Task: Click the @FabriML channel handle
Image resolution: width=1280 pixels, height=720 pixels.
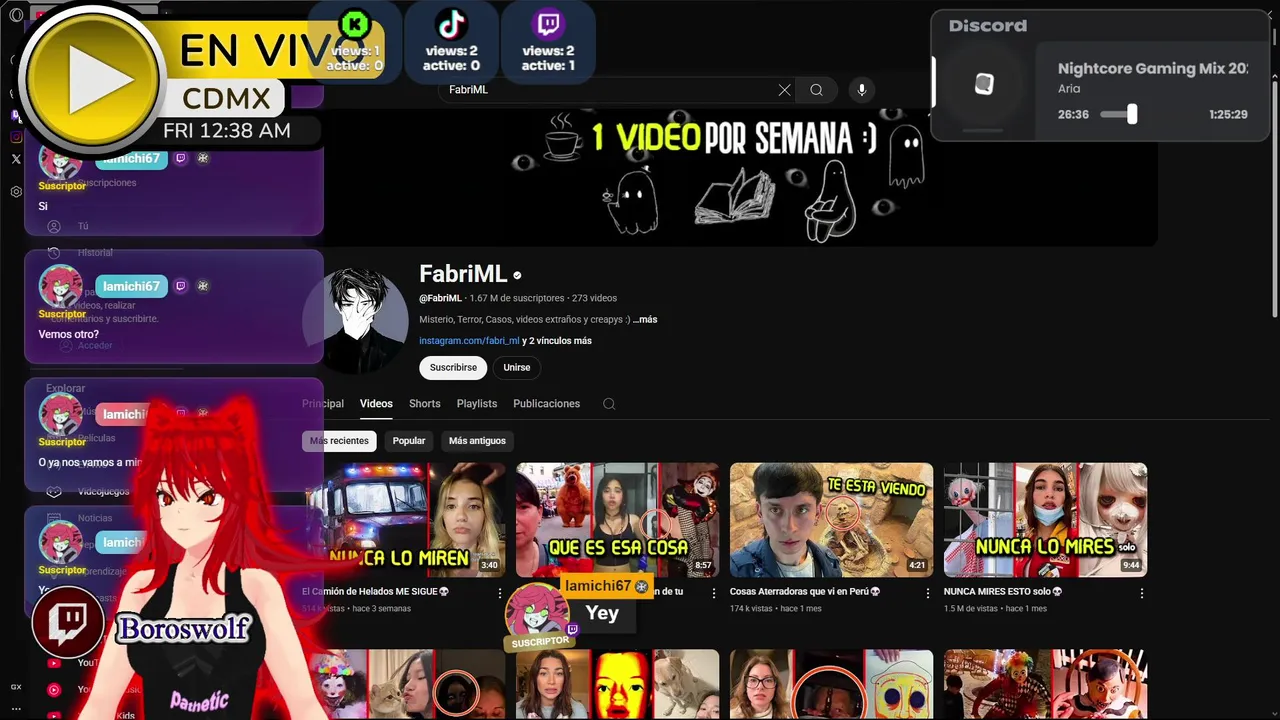Action: pos(440,298)
